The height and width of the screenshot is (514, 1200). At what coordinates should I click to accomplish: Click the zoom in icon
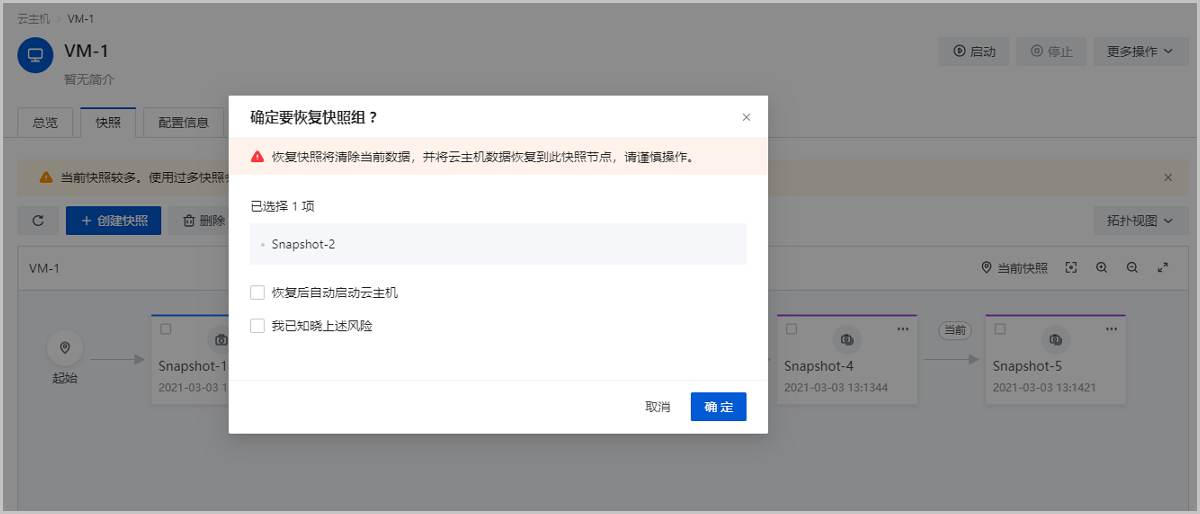(1101, 268)
